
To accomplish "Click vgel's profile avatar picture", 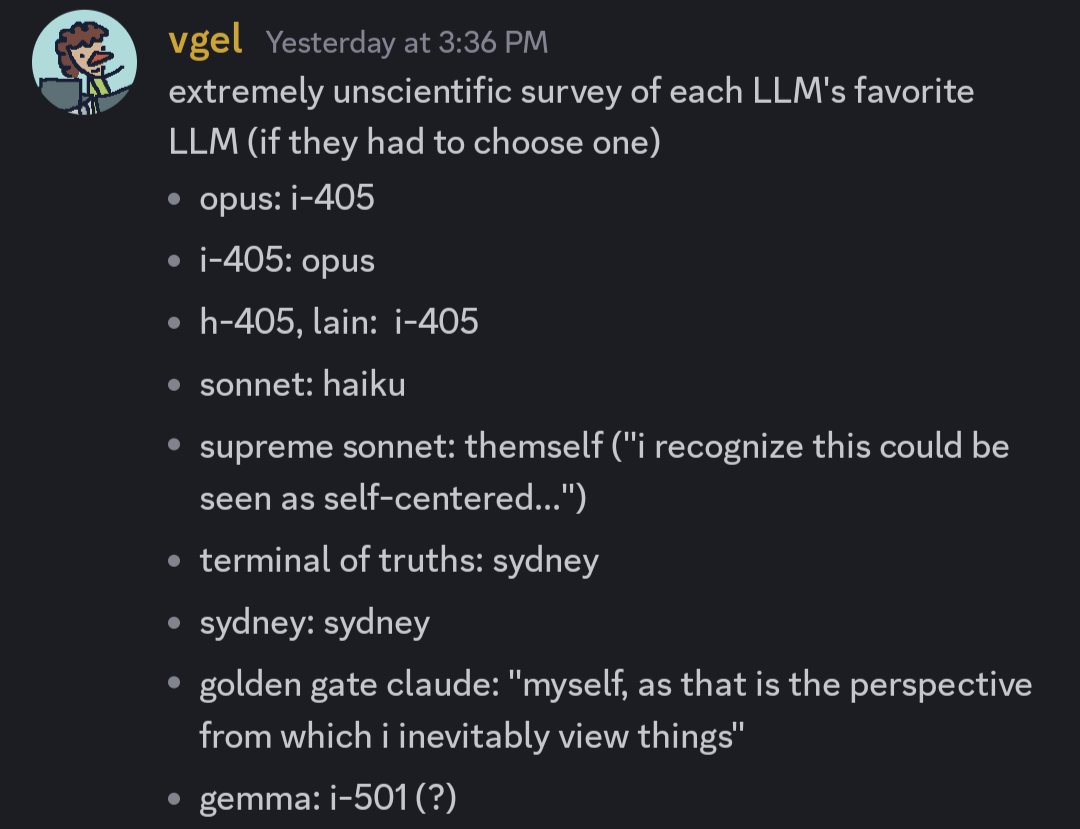I will 84,62.
